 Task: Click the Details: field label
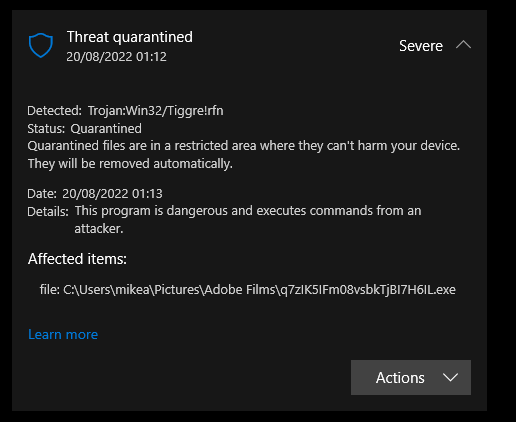pyautogui.click(x=48, y=212)
